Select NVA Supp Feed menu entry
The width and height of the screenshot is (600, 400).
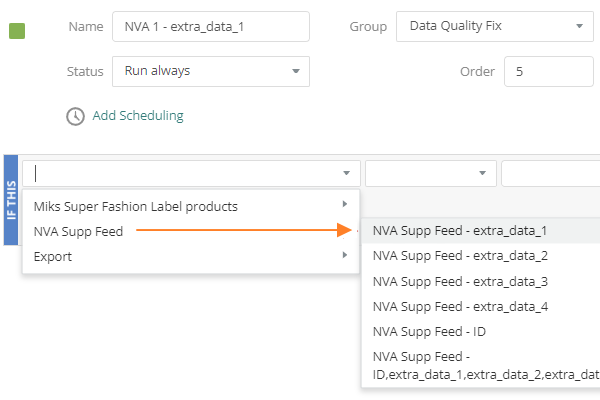[78, 231]
